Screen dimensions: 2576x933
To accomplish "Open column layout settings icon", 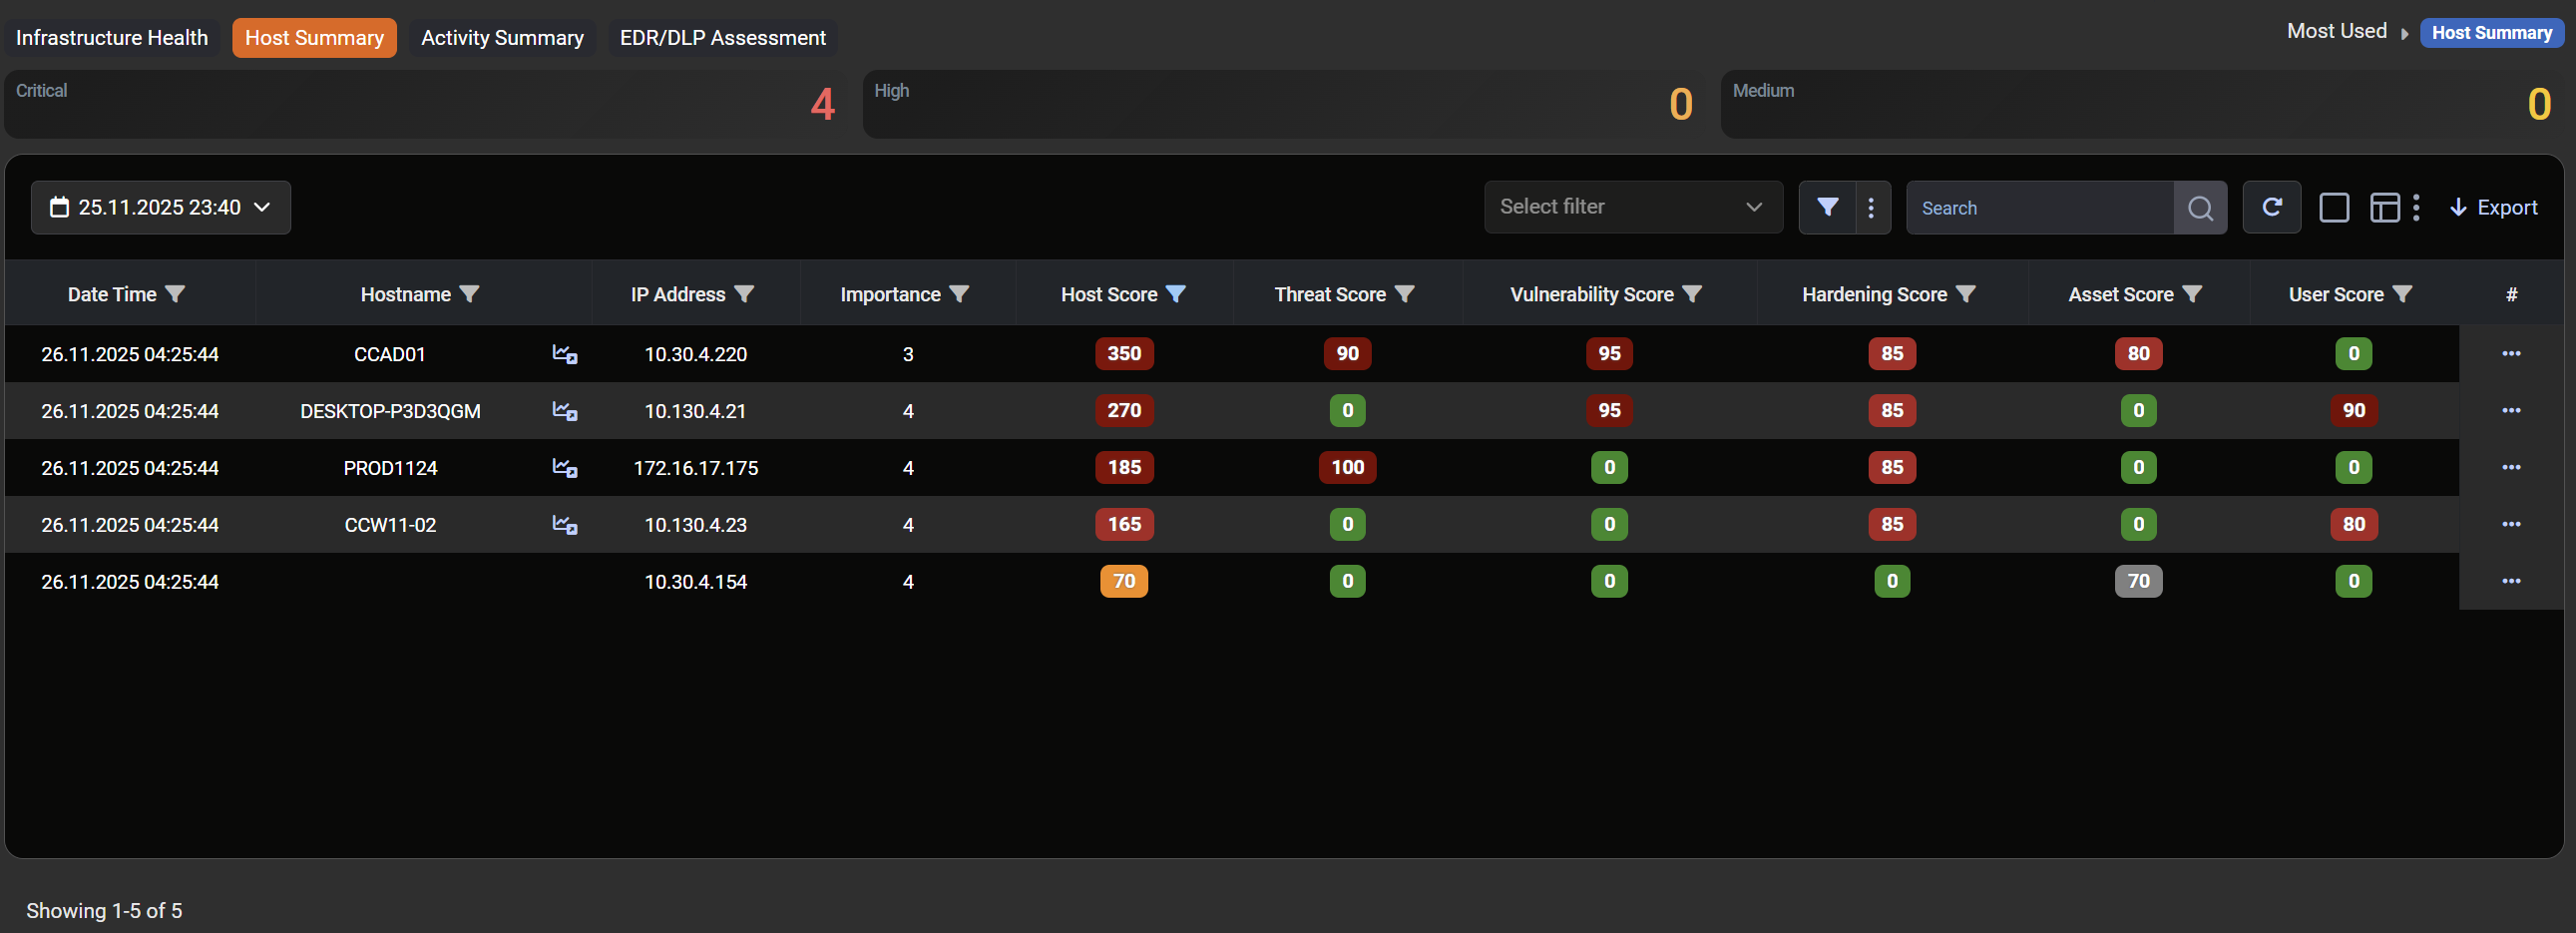I will point(2384,207).
